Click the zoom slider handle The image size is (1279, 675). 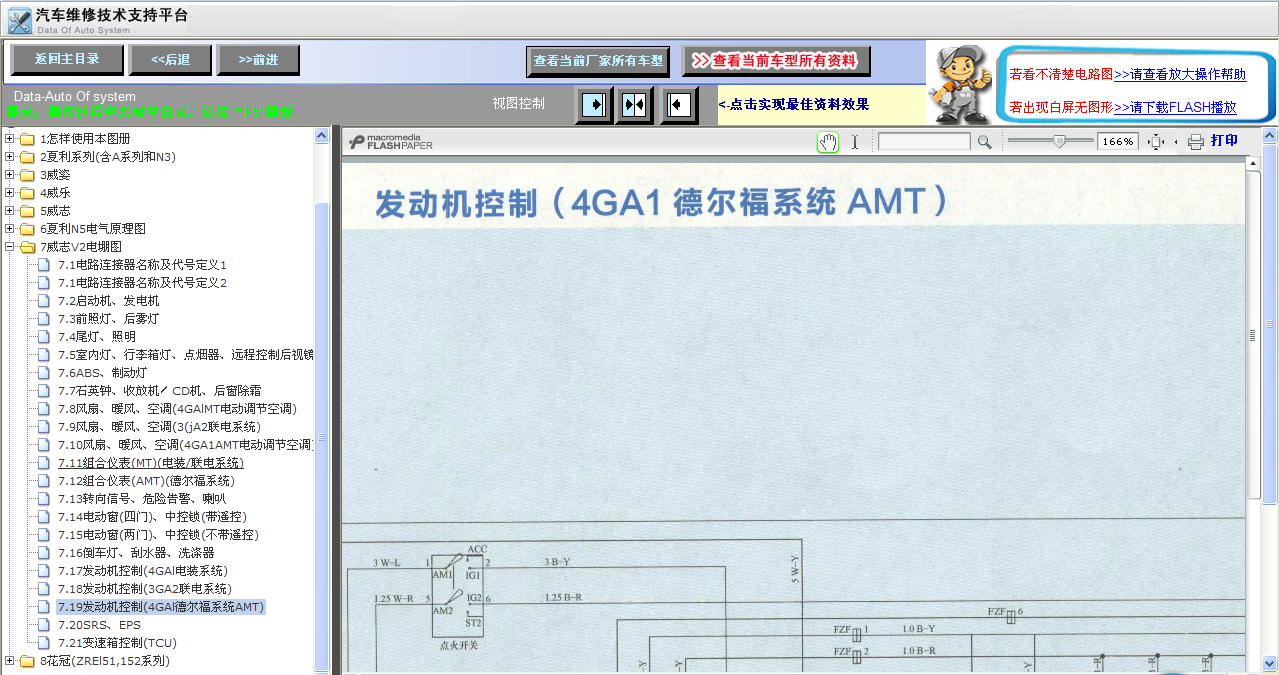pos(1059,142)
